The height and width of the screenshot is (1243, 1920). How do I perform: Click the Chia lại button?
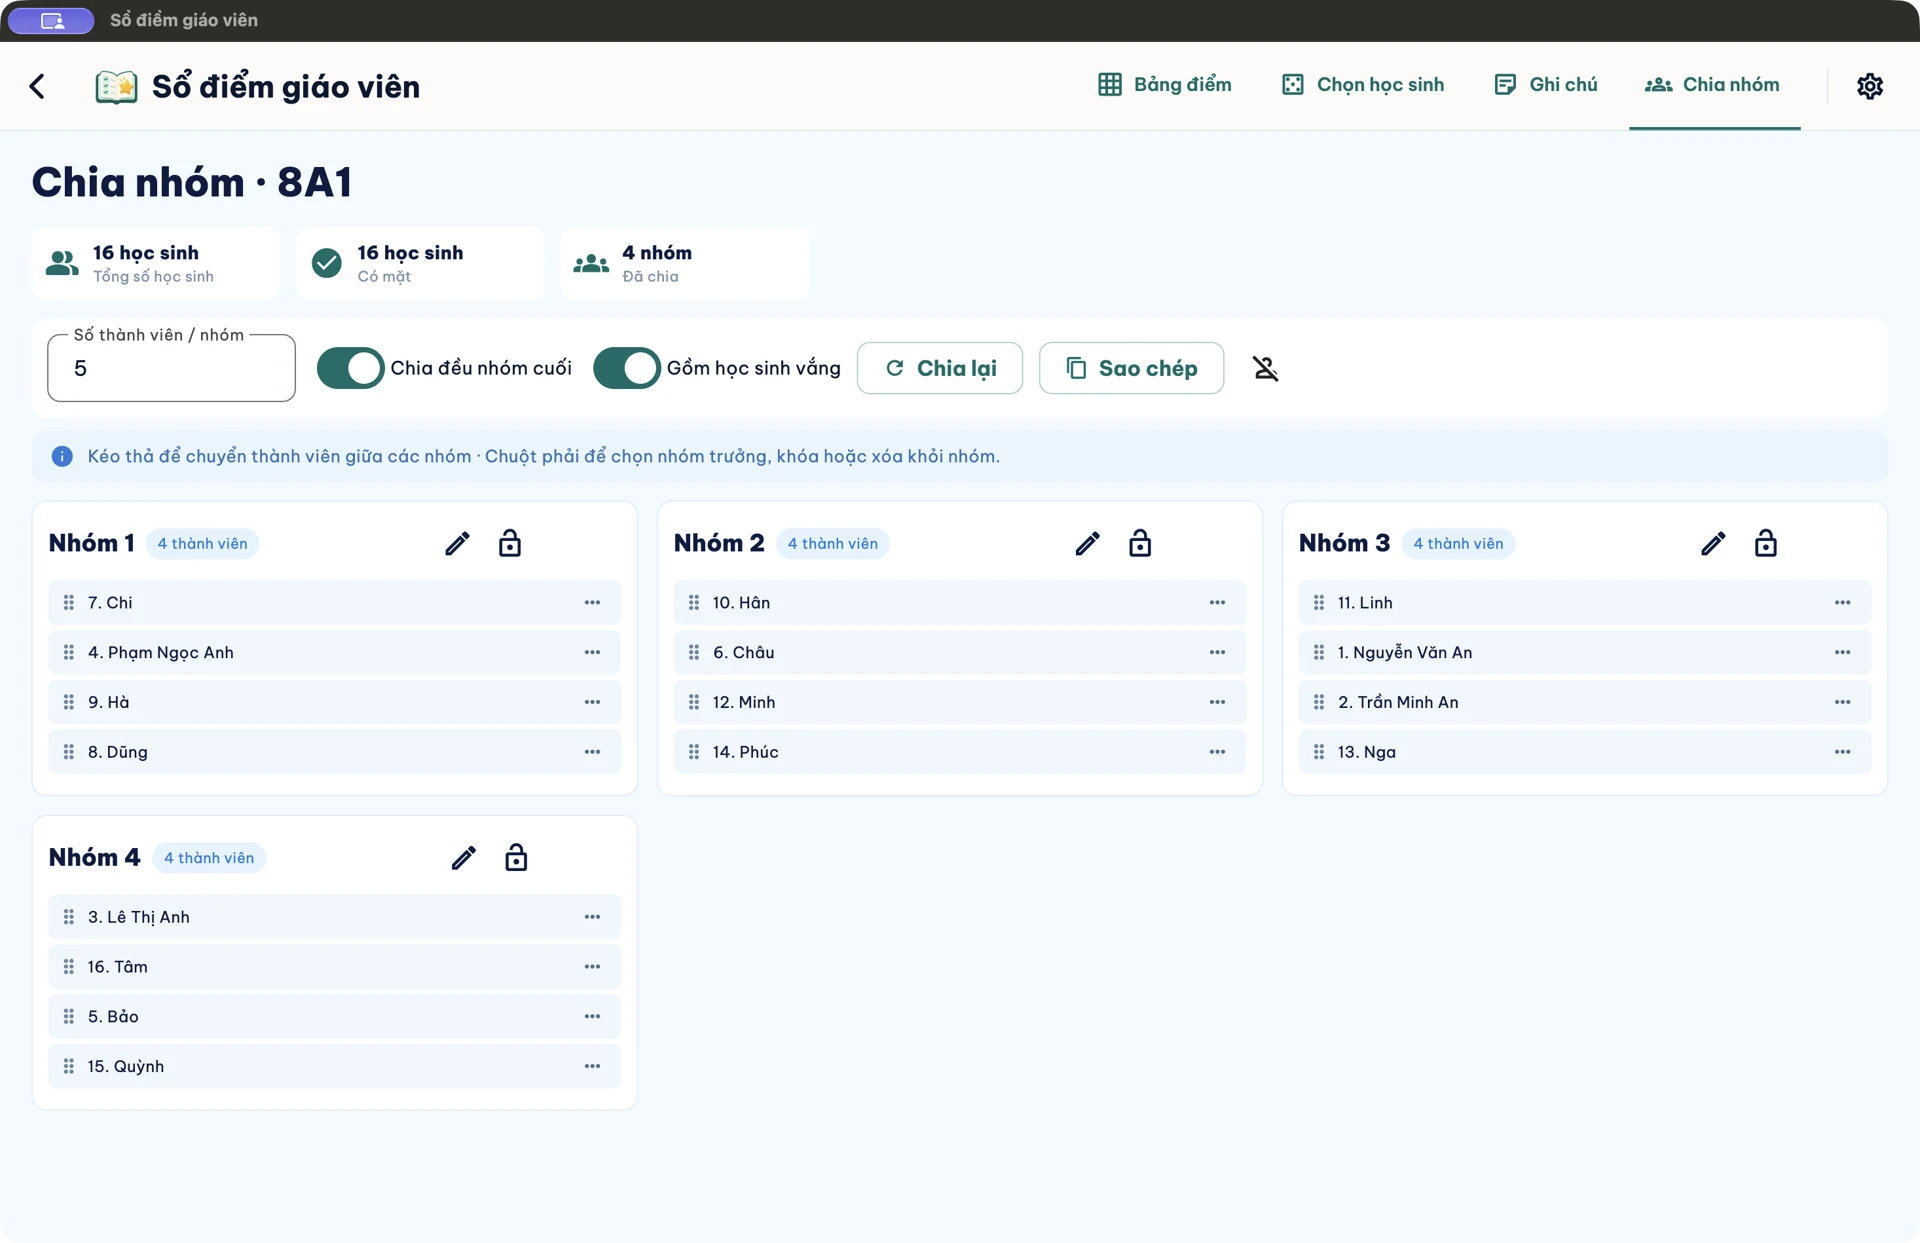pos(939,368)
